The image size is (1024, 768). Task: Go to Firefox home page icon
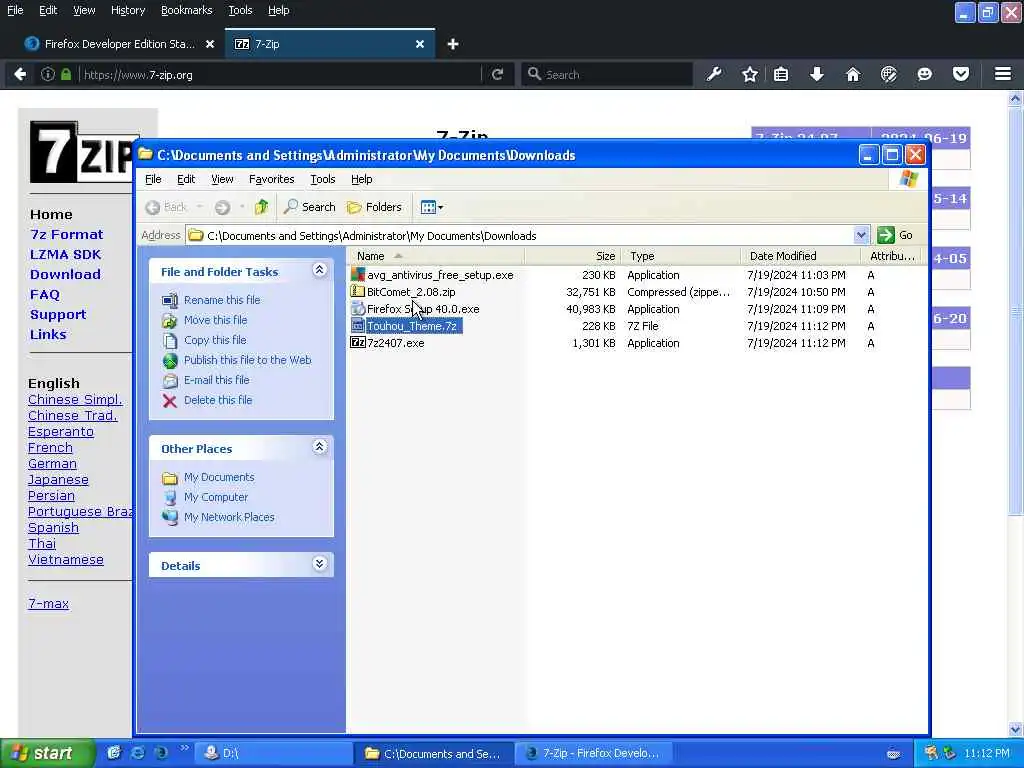pyautogui.click(x=853, y=74)
